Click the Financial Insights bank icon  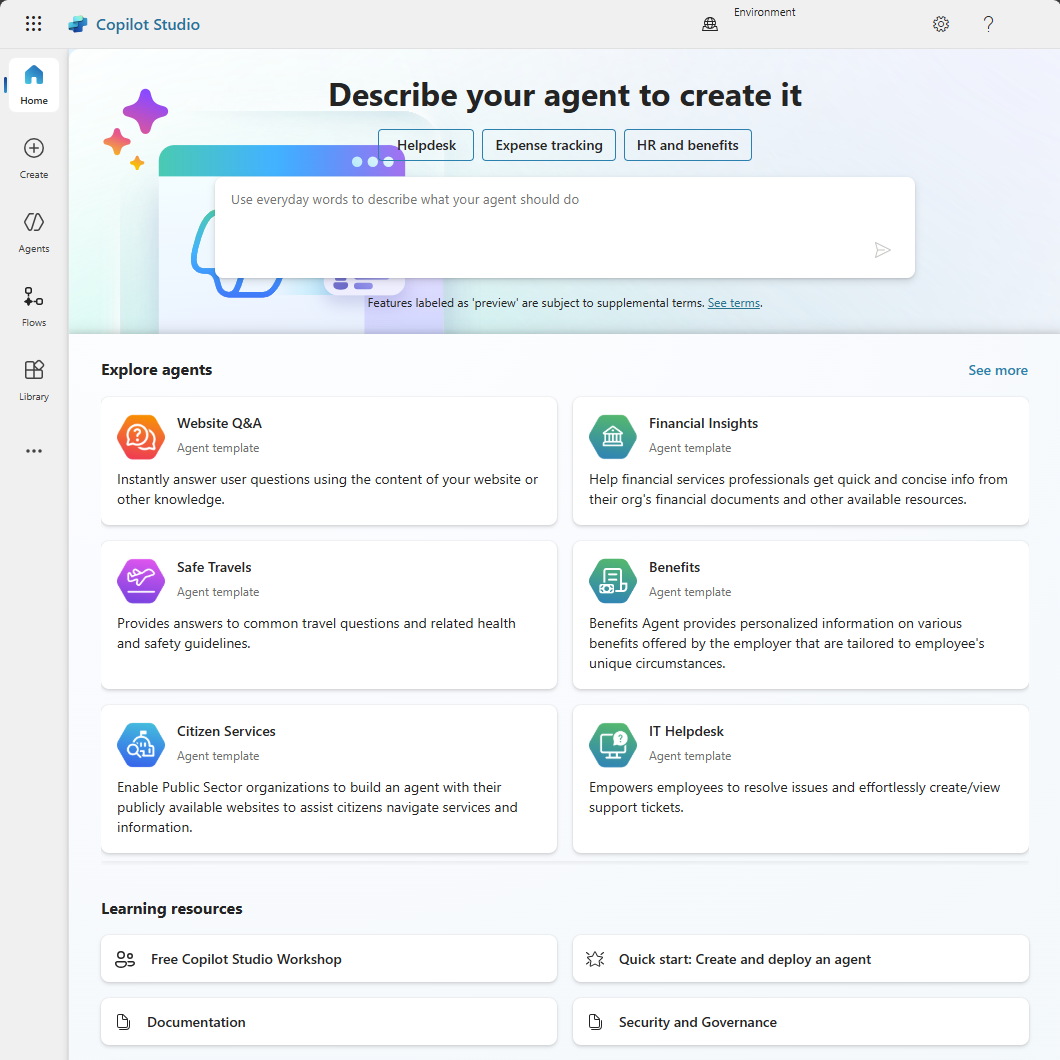coord(612,437)
